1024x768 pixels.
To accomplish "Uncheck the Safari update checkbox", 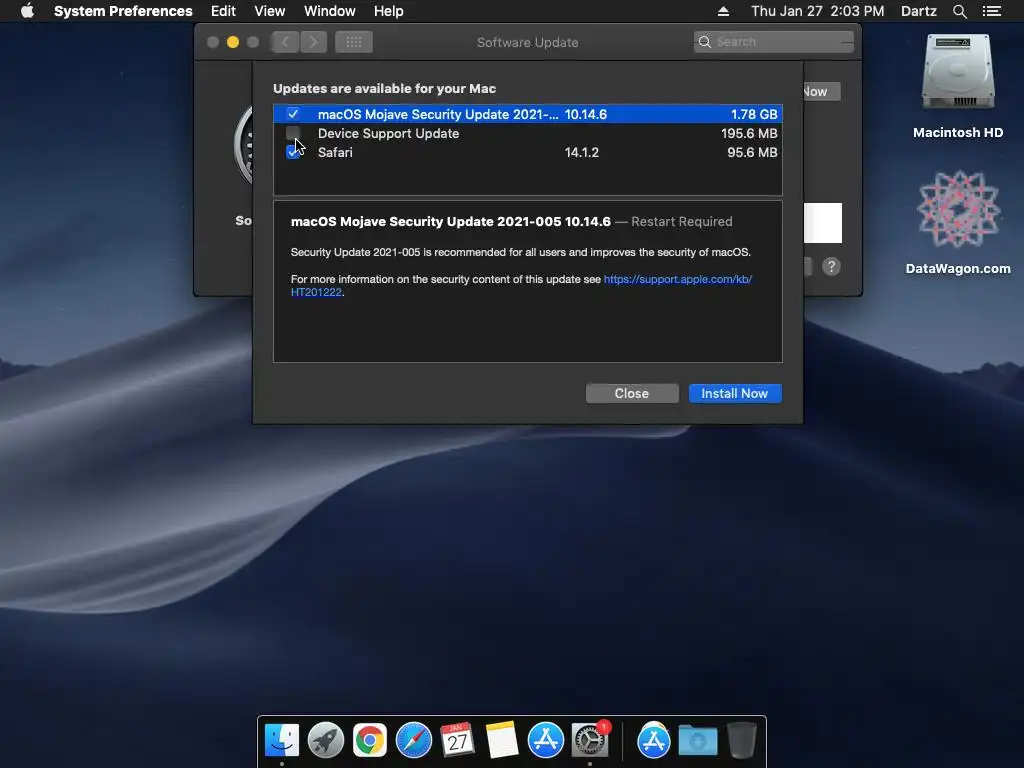I will pyautogui.click(x=293, y=152).
